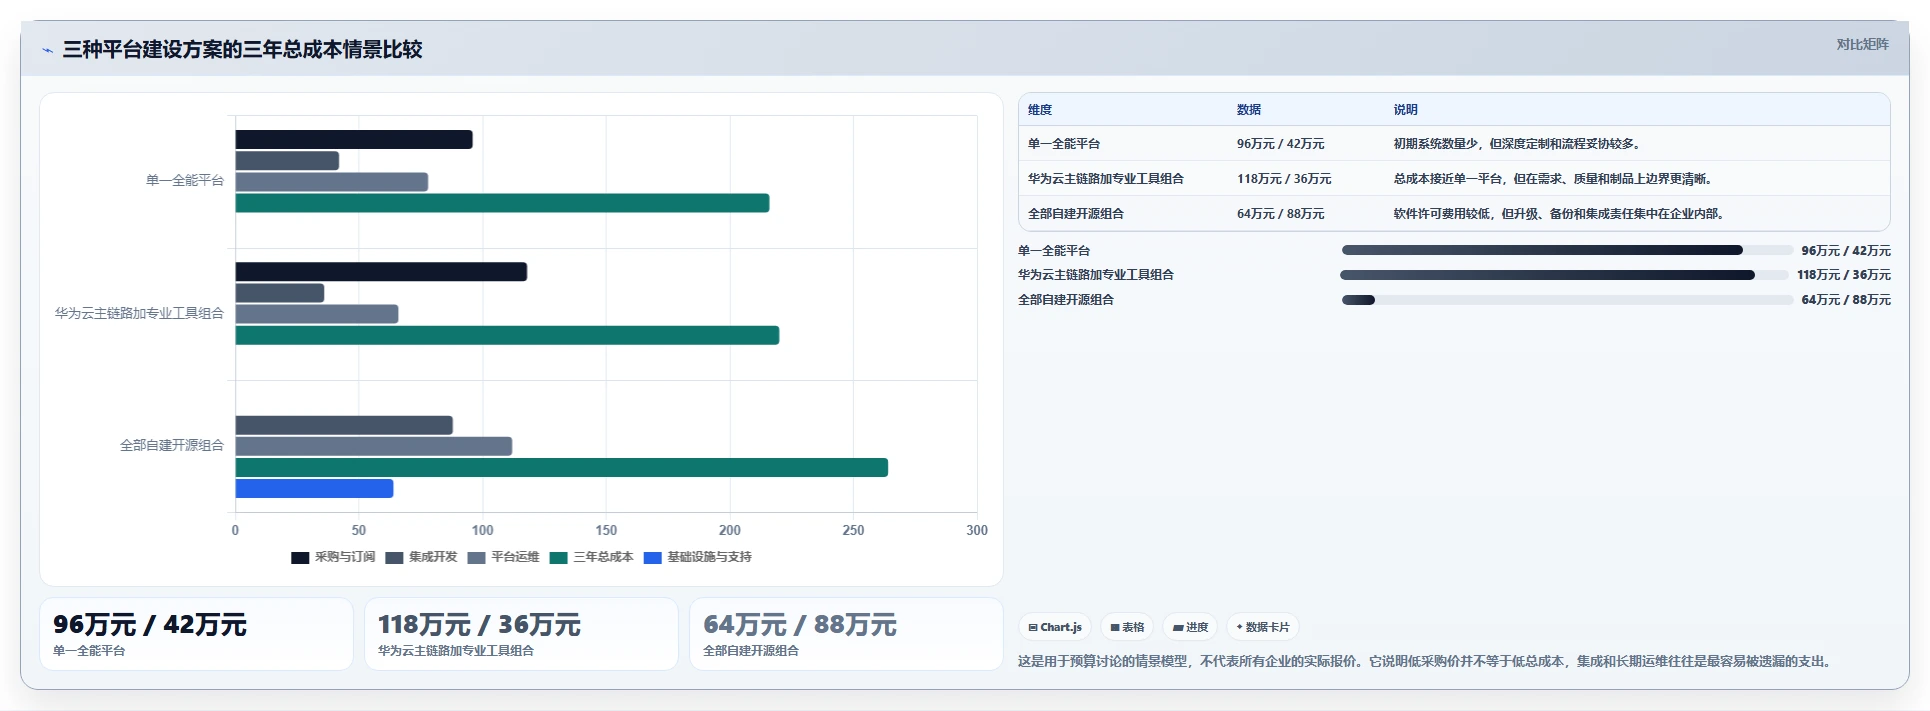This screenshot has height=711, width=1930.
Task: Click the 96万元 / 42万元 table cell
Action: (1281, 144)
